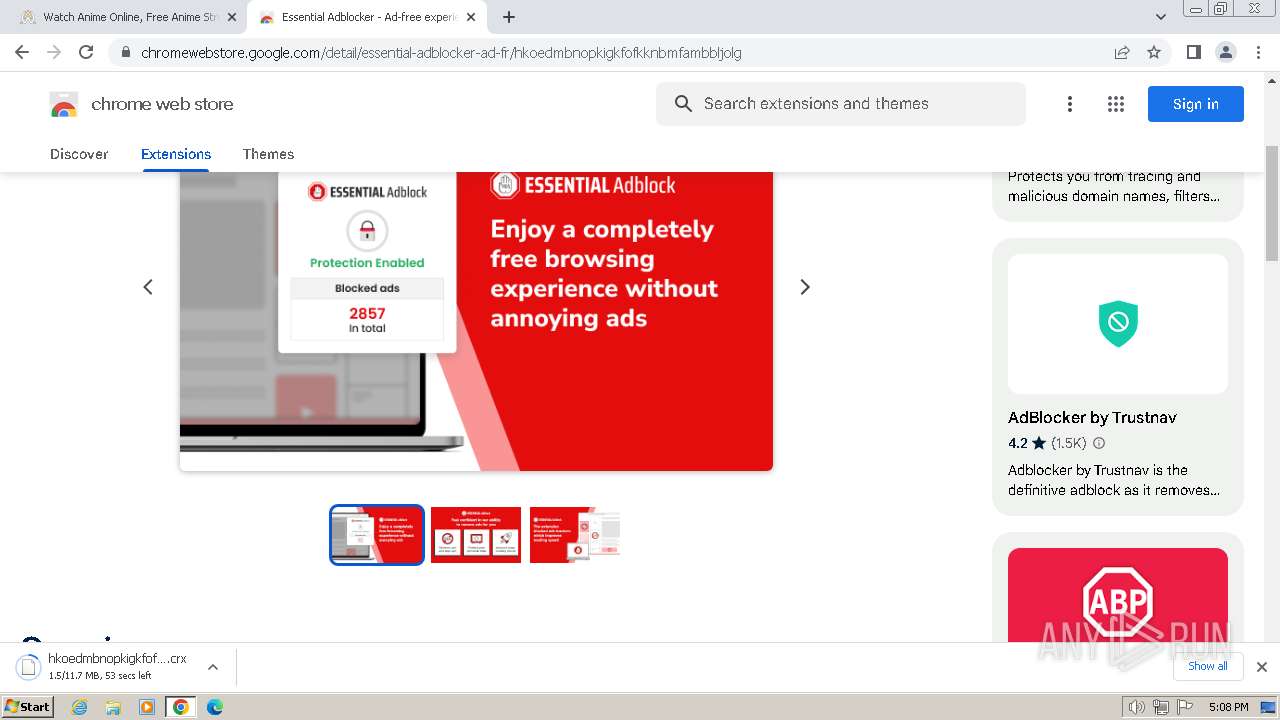Open the Windows Start menu

tap(27, 707)
